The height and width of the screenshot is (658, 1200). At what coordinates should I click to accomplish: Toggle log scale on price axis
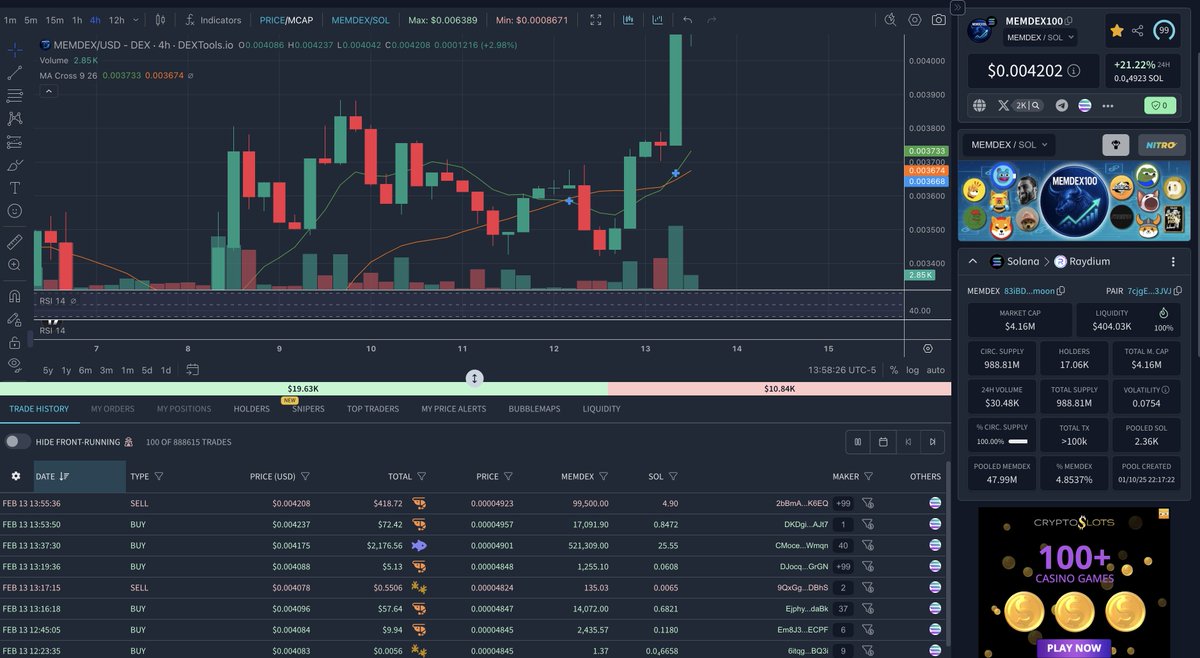(x=912, y=370)
